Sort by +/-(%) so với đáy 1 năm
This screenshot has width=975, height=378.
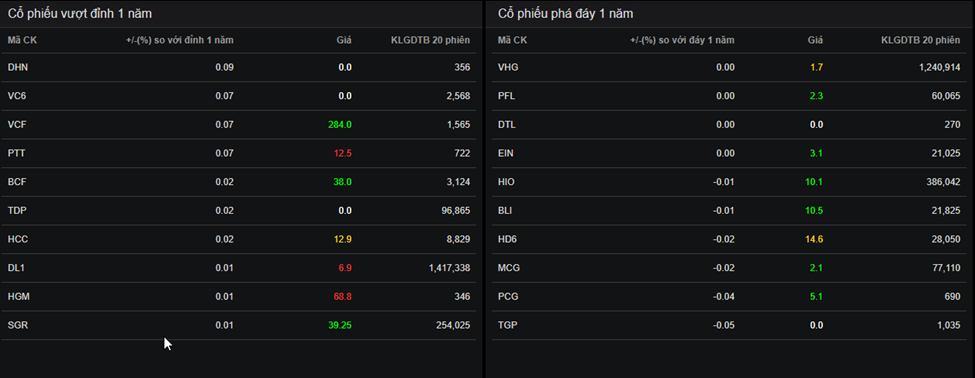coord(682,40)
